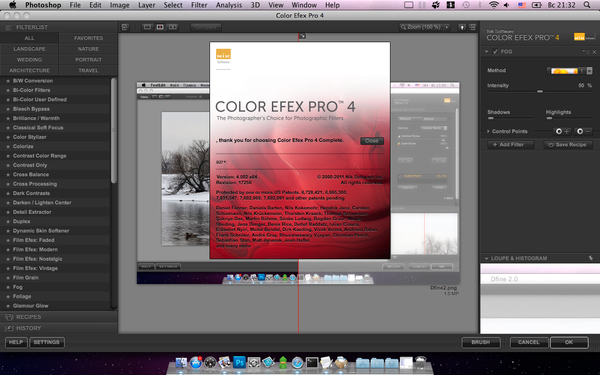Open SETTINGS button
The width and height of the screenshot is (600, 375).
tap(47, 342)
